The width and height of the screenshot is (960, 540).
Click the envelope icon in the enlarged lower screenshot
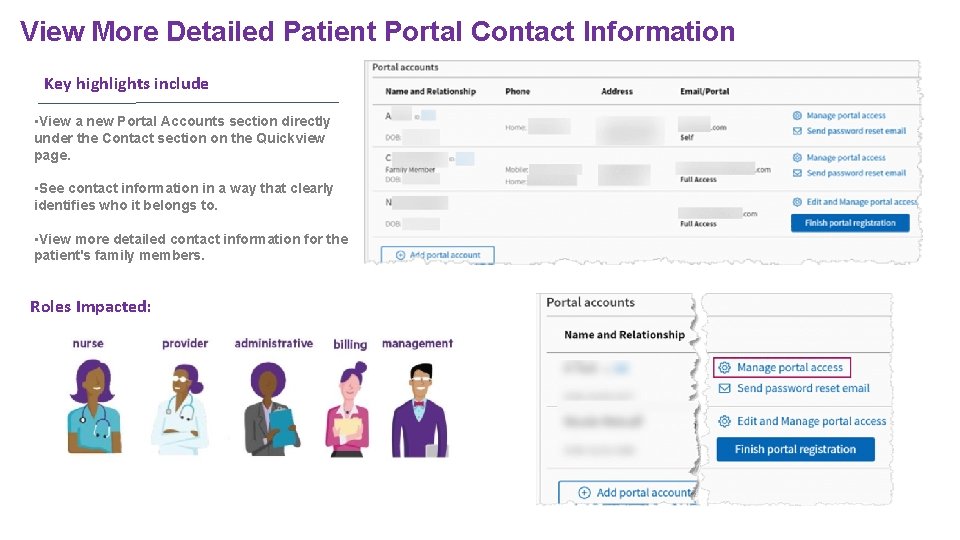[725, 388]
